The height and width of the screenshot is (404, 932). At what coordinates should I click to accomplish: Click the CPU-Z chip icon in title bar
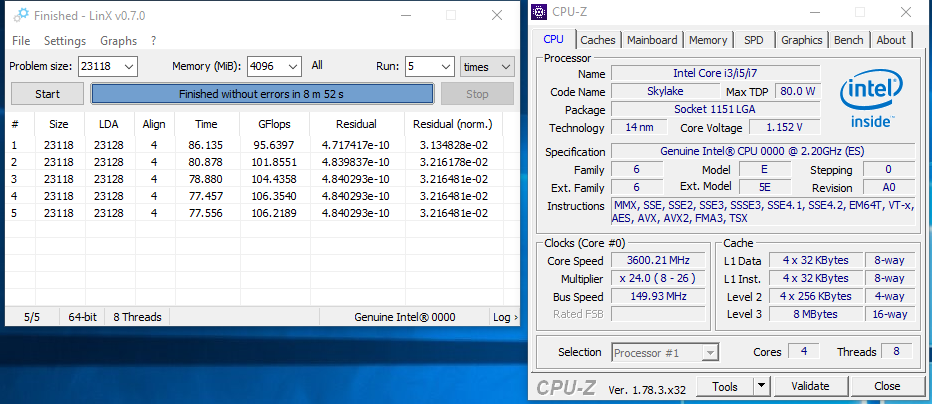tap(539, 11)
